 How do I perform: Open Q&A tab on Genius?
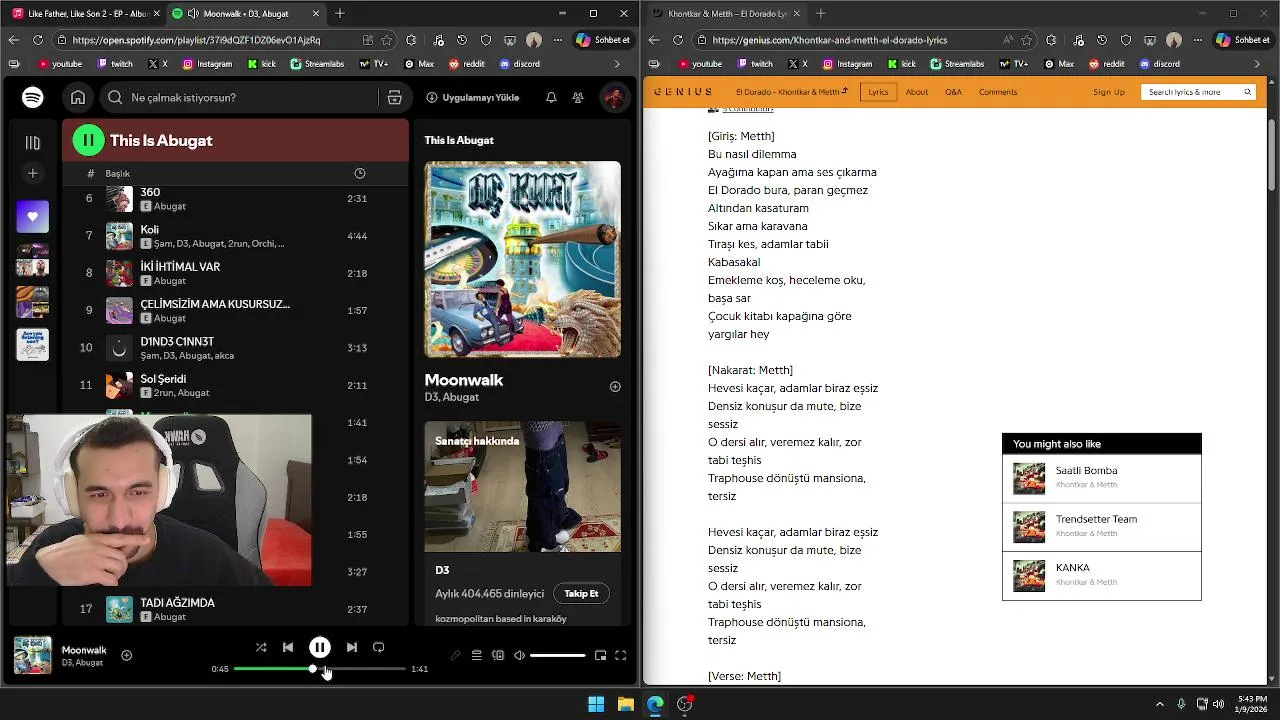tap(953, 92)
